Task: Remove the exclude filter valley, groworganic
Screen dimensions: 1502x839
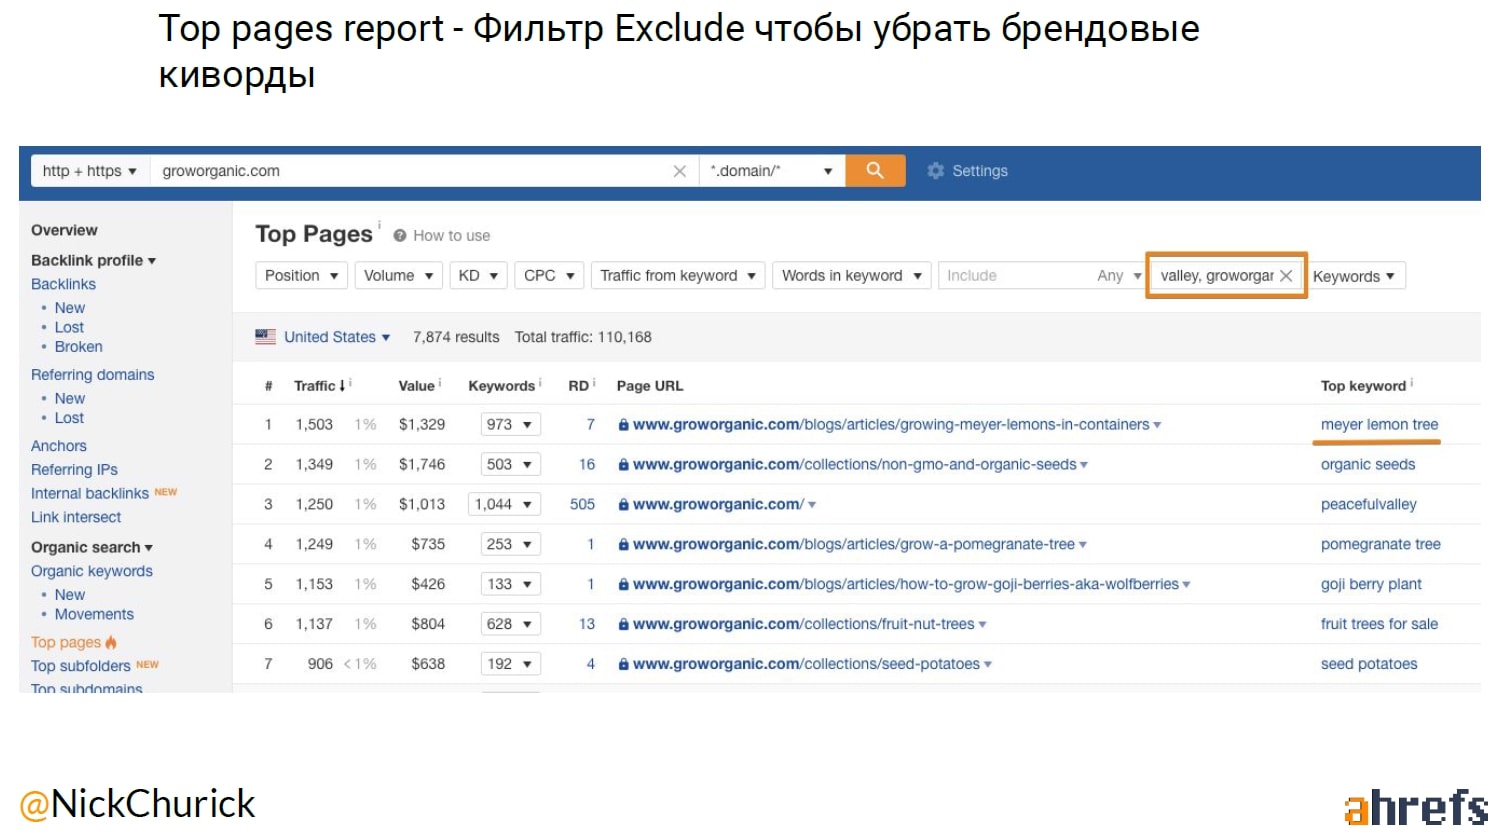Action: pyautogui.click(x=1286, y=276)
